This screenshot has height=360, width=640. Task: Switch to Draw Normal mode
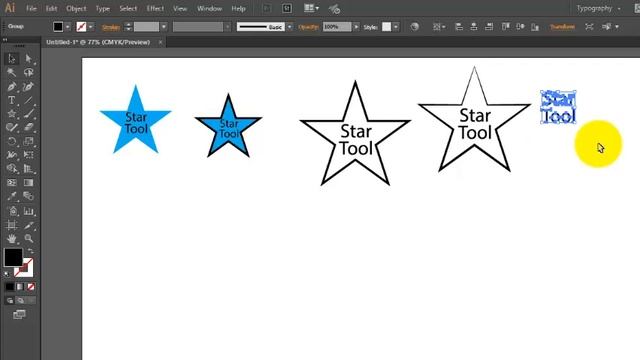coord(10,301)
